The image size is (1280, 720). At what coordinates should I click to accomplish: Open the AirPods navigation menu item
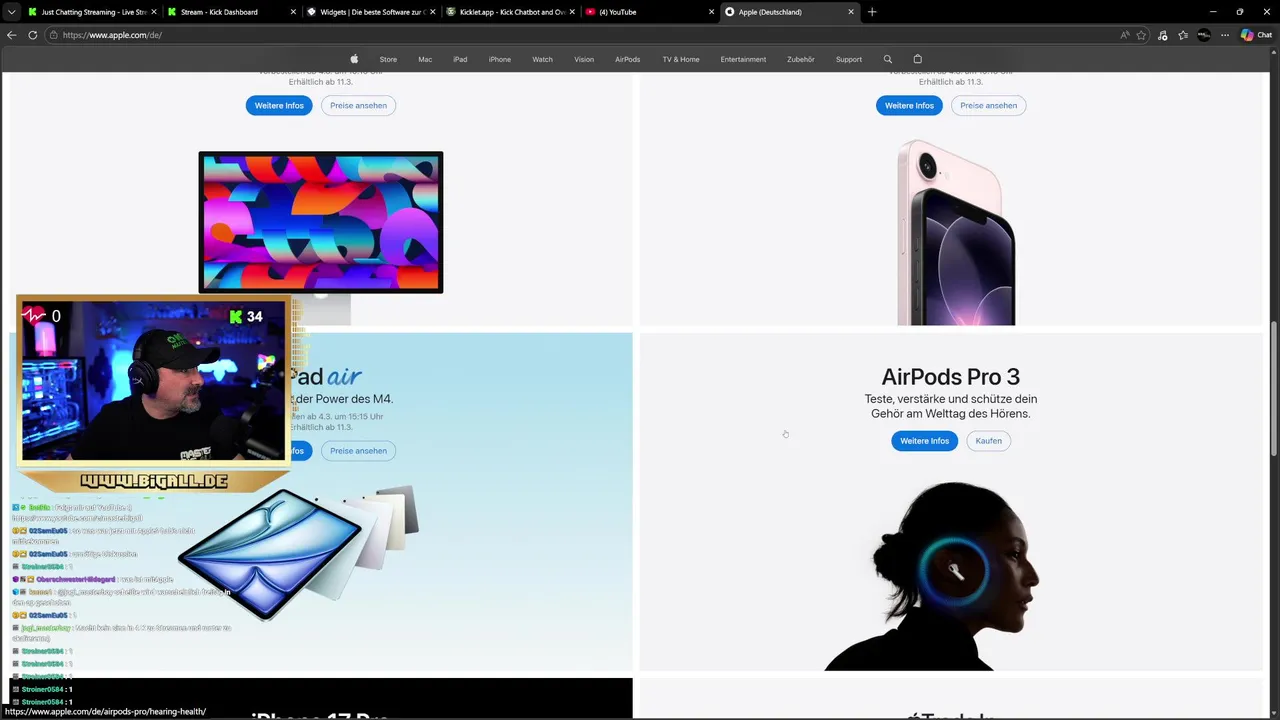pyautogui.click(x=628, y=59)
